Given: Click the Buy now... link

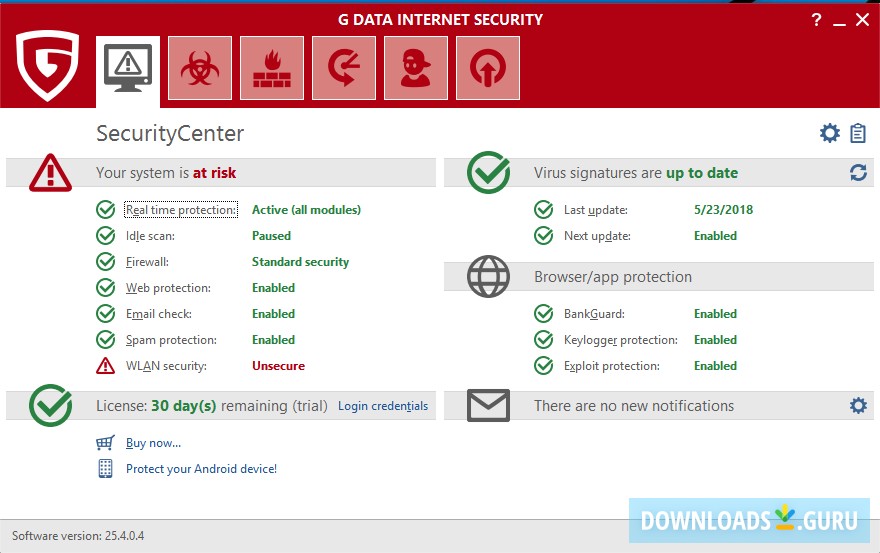Looking at the screenshot, I should click(x=153, y=443).
